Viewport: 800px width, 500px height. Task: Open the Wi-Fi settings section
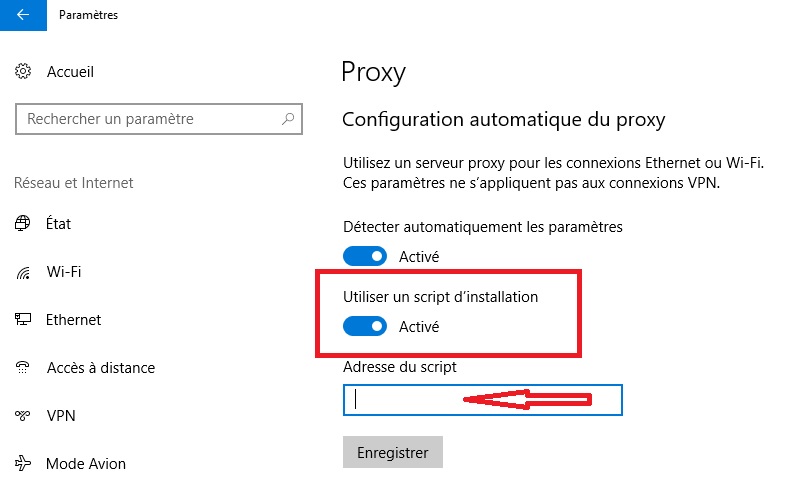coord(64,271)
